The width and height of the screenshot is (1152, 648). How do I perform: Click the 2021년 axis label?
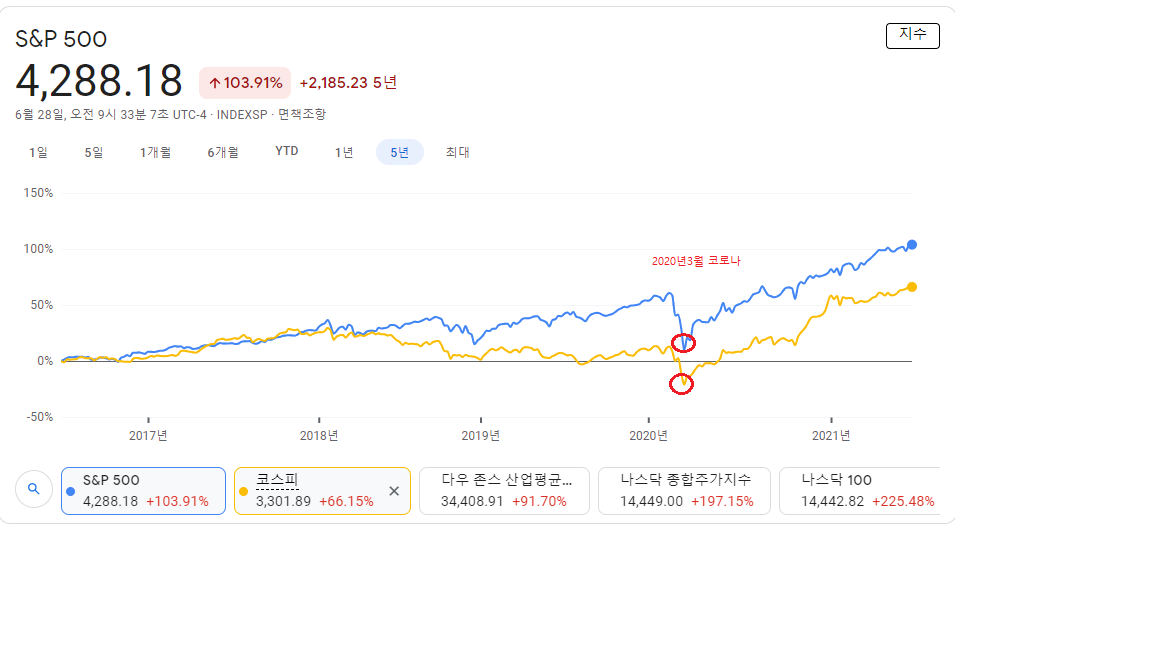pos(831,436)
